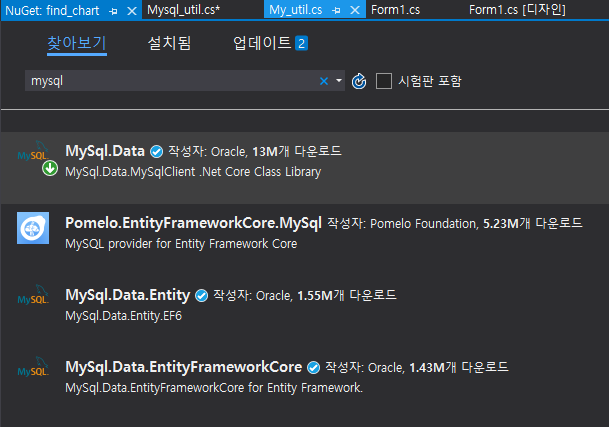The width and height of the screenshot is (609, 427).
Task: Refresh the package search results
Action: tap(359, 81)
